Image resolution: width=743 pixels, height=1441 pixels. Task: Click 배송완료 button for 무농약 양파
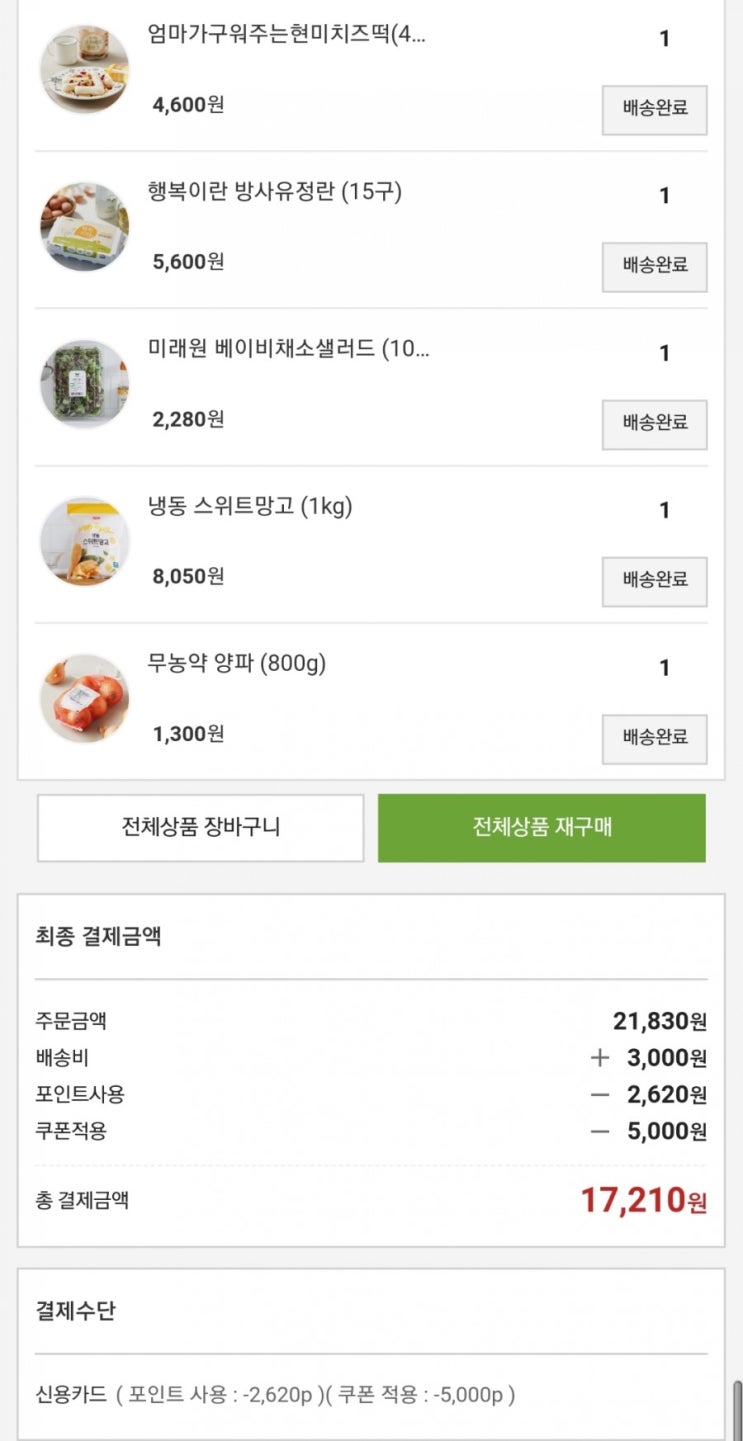point(654,739)
